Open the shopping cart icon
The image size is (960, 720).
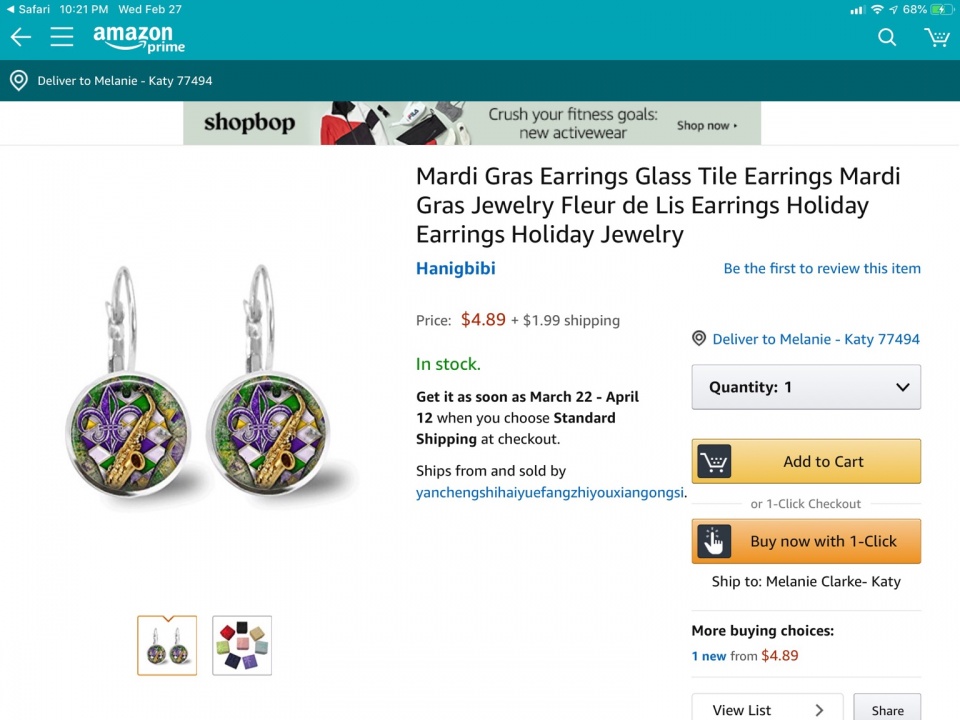(936, 37)
